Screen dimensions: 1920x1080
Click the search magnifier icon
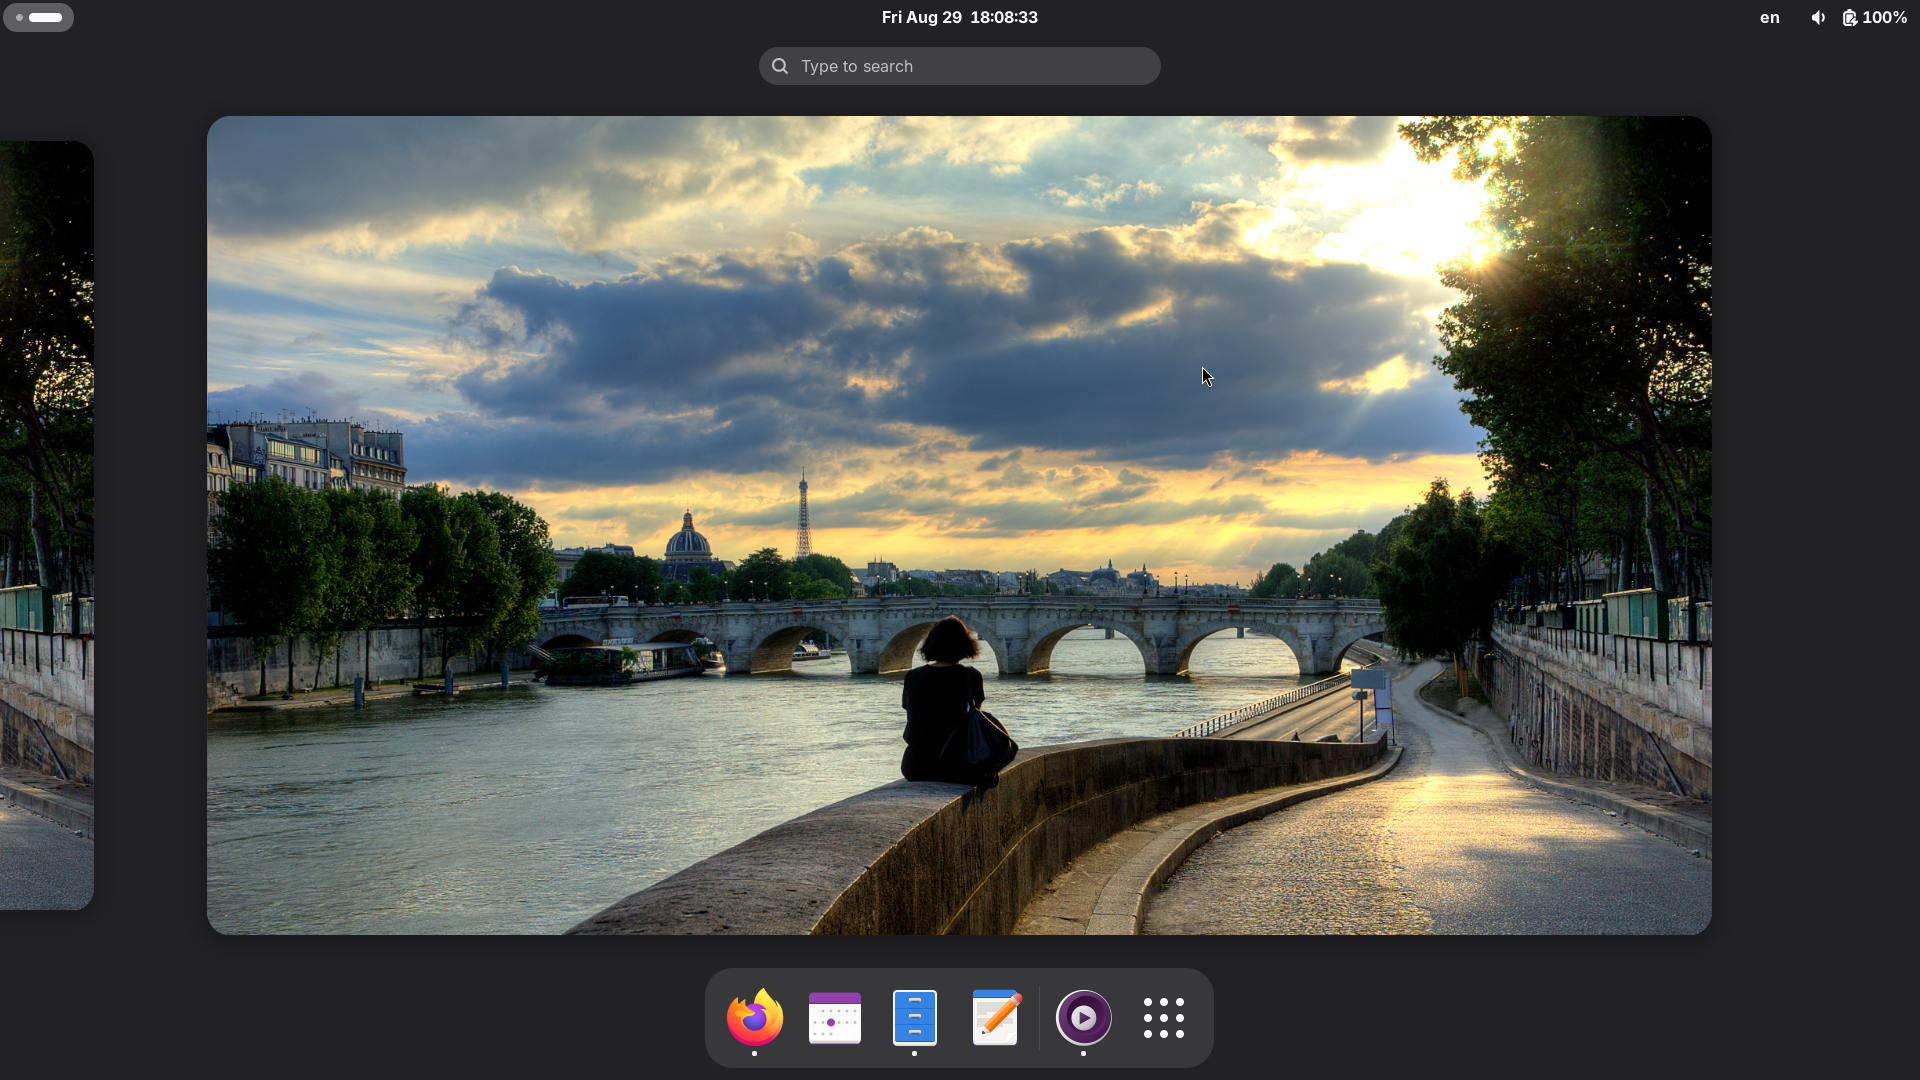pyautogui.click(x=780, y=66)
